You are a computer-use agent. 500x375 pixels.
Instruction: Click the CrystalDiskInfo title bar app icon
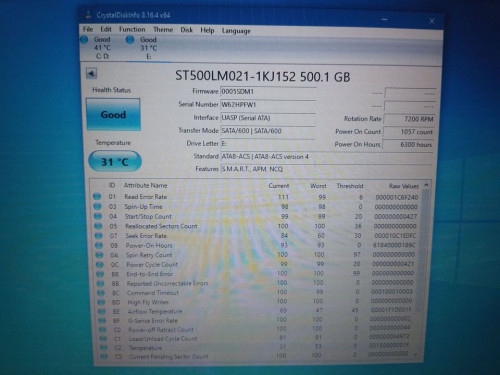click(x=88, y=14)
